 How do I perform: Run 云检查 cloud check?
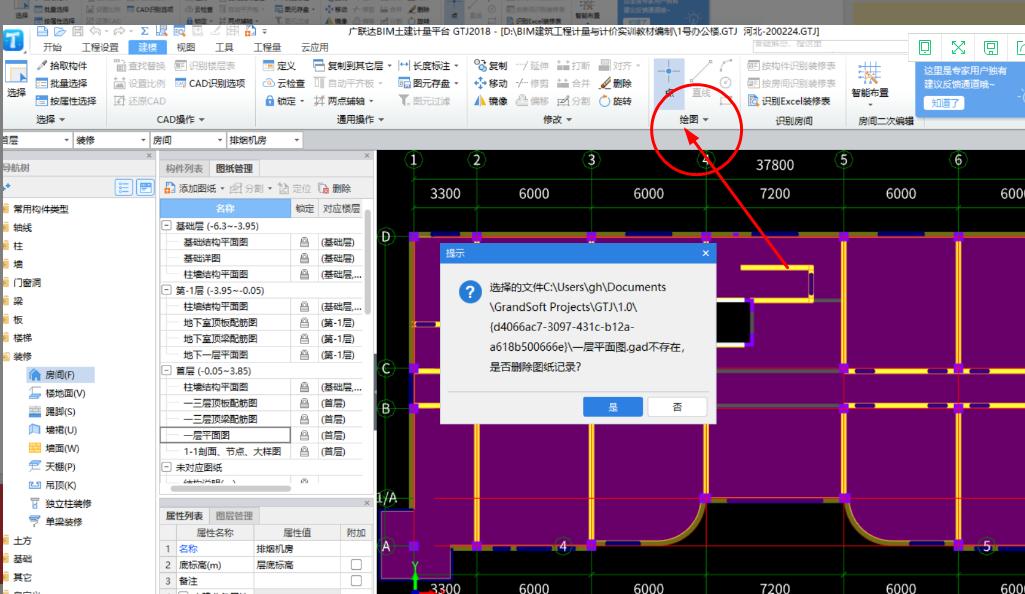284,83
